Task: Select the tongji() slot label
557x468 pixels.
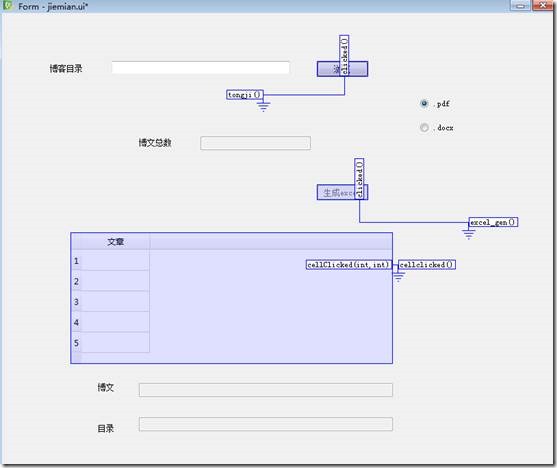Action: (x=245, y=95)
